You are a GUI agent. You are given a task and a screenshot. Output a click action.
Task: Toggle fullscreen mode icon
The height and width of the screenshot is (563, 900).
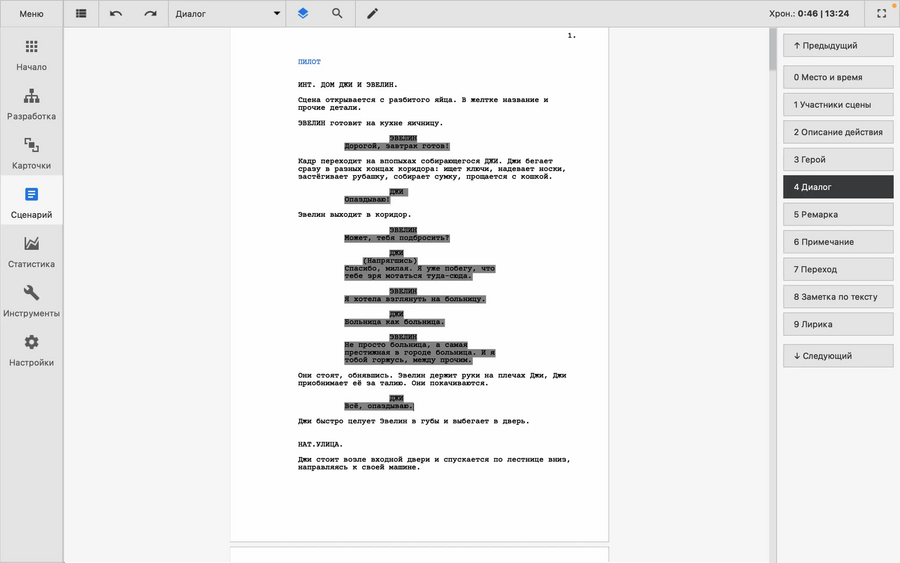point(882,13)
